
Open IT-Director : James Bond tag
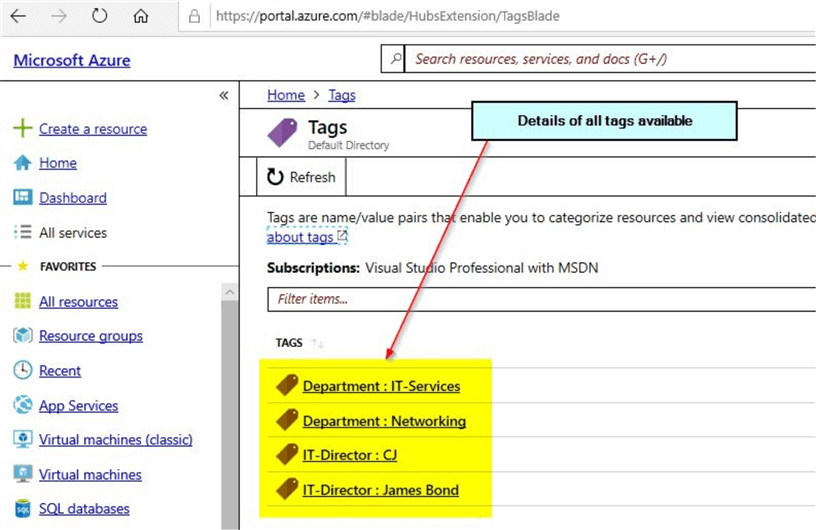tap(380, 490)
